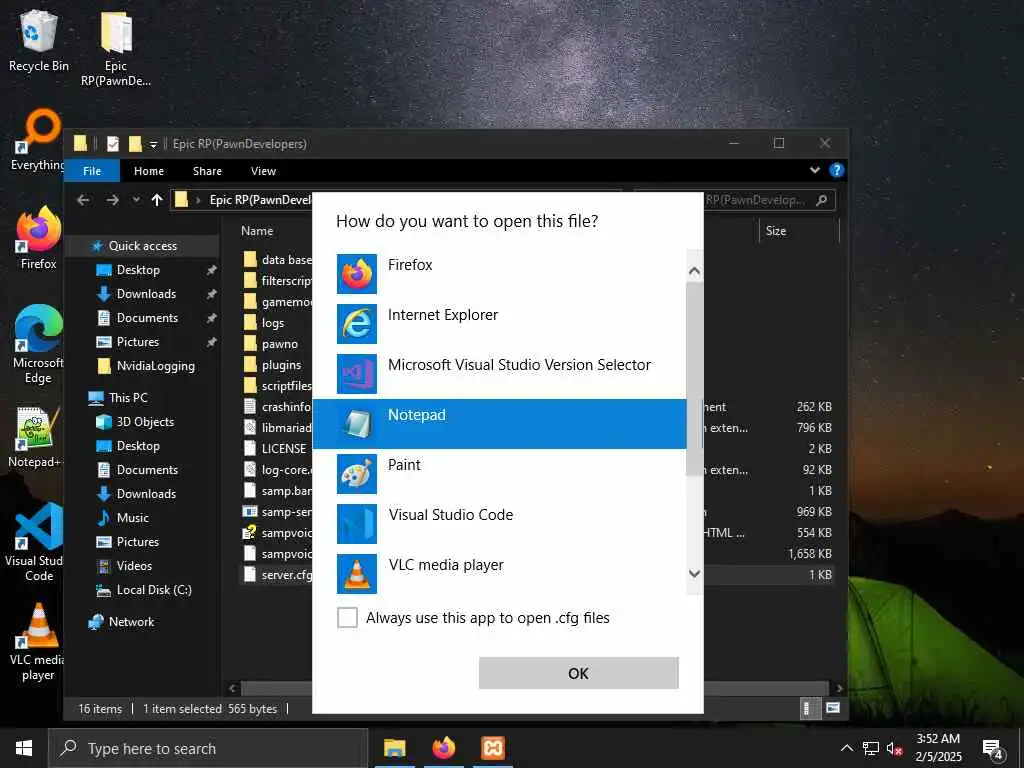Select the pawno folder
This screenshot has width=1024, height=768.
(x=280, y=344)
